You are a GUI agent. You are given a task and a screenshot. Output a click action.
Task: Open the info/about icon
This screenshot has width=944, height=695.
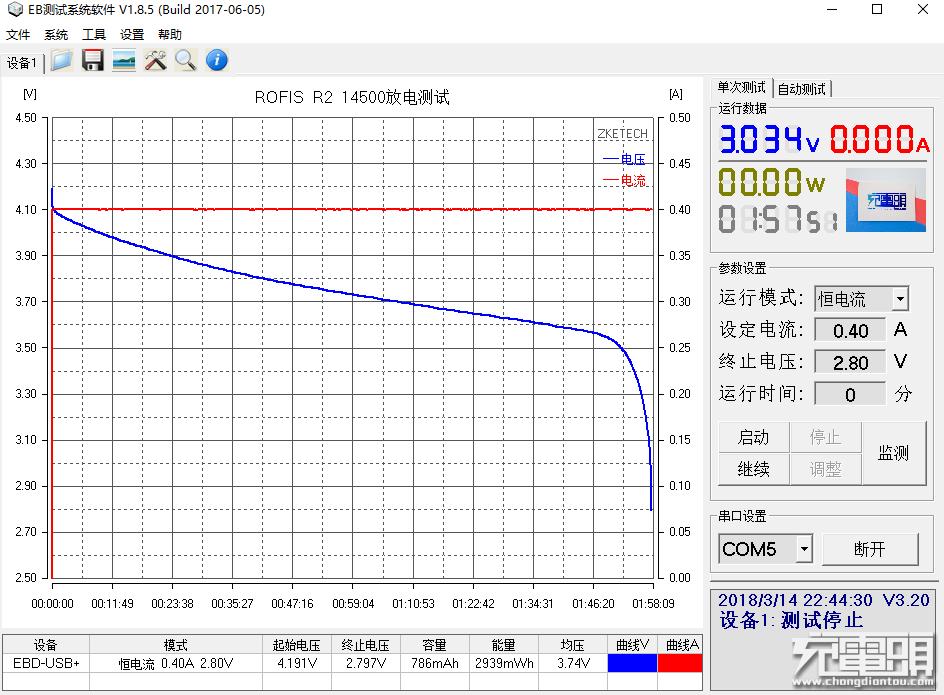click(x=215, y=60)
